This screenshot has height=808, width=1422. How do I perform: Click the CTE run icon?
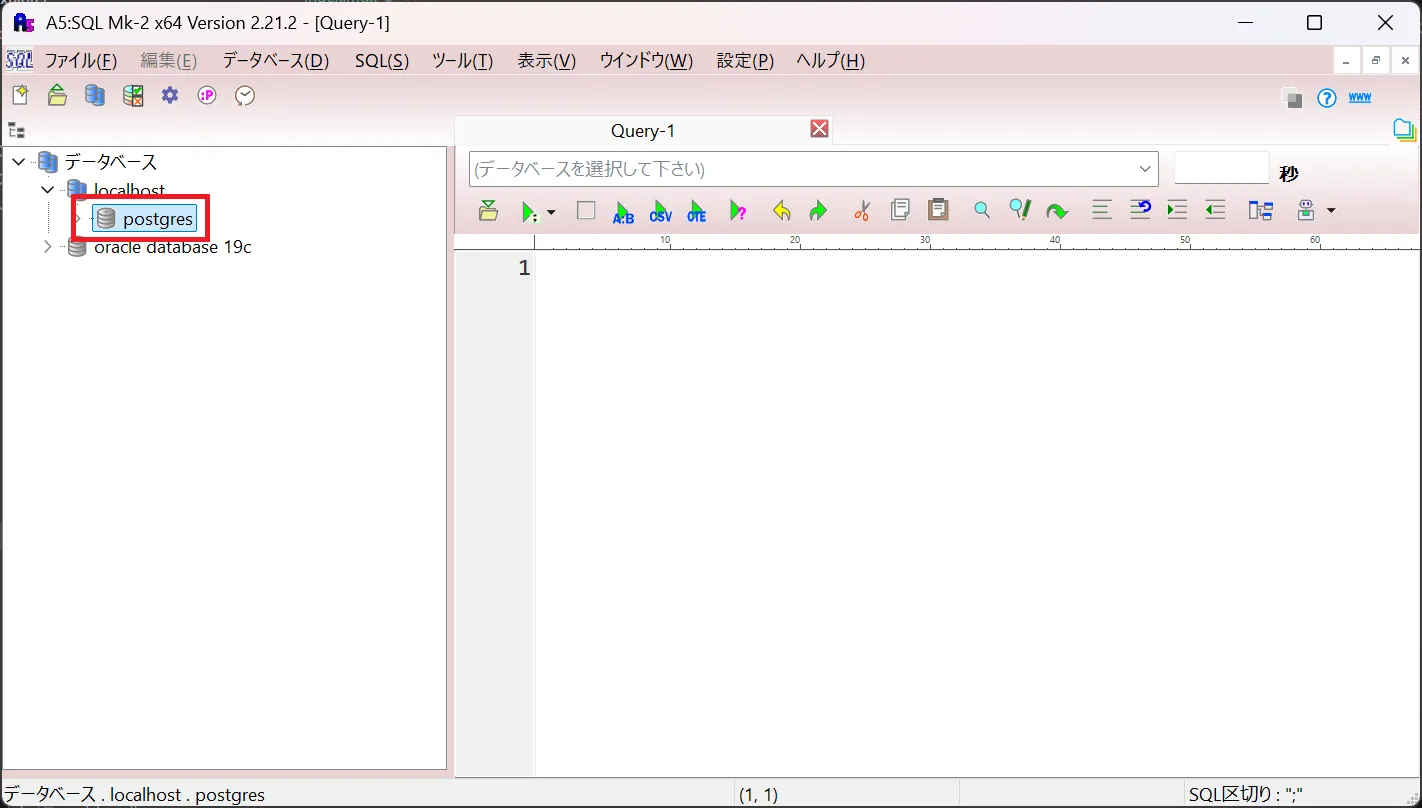click(x=697, y=211)
